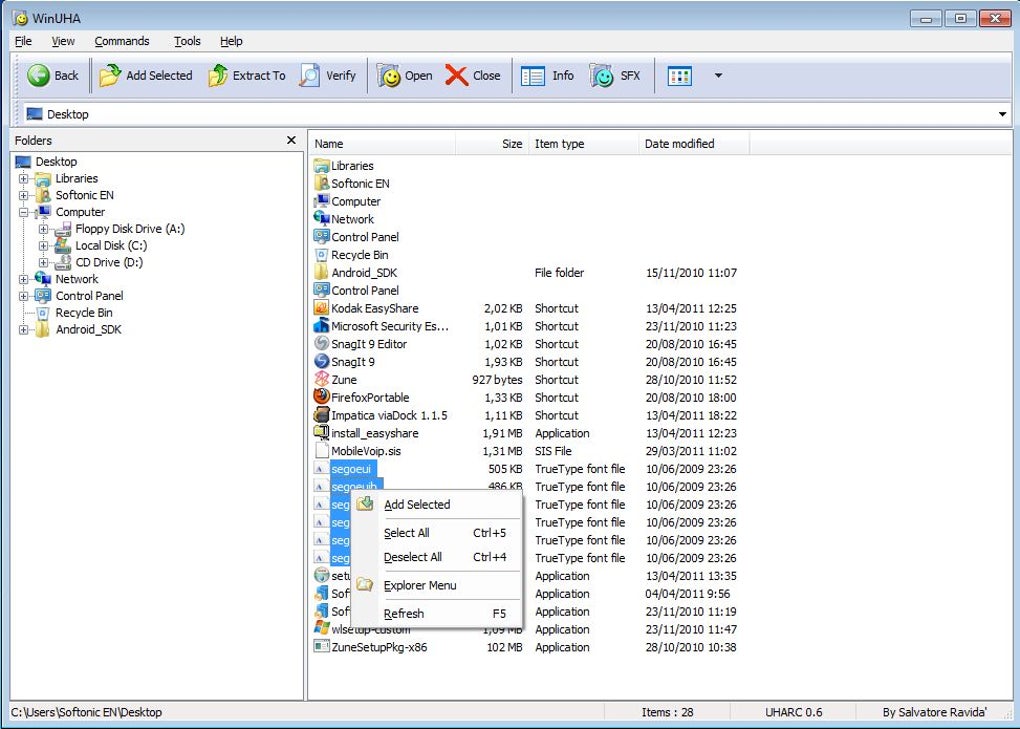
Task: Expand the Control Panel tree node
Action: (23, 296)
